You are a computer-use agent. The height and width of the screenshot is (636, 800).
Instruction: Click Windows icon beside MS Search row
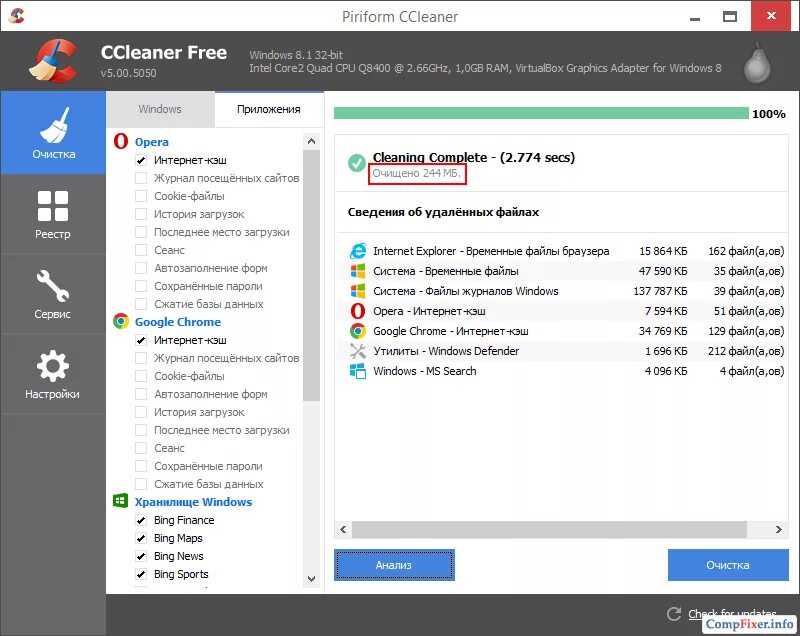358,371
